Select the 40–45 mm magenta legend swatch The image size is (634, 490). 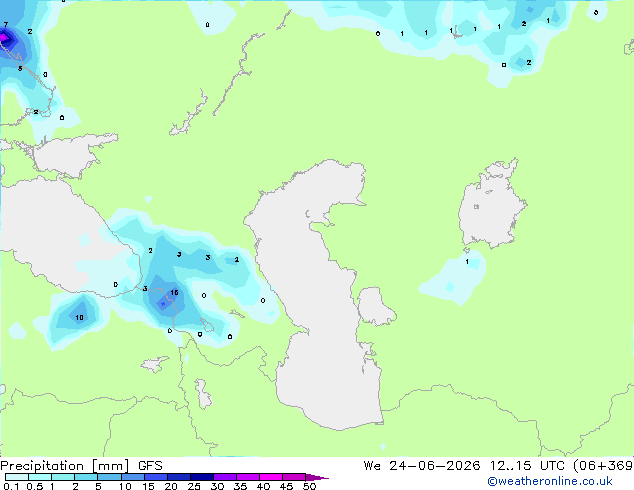tap(271, 477)
